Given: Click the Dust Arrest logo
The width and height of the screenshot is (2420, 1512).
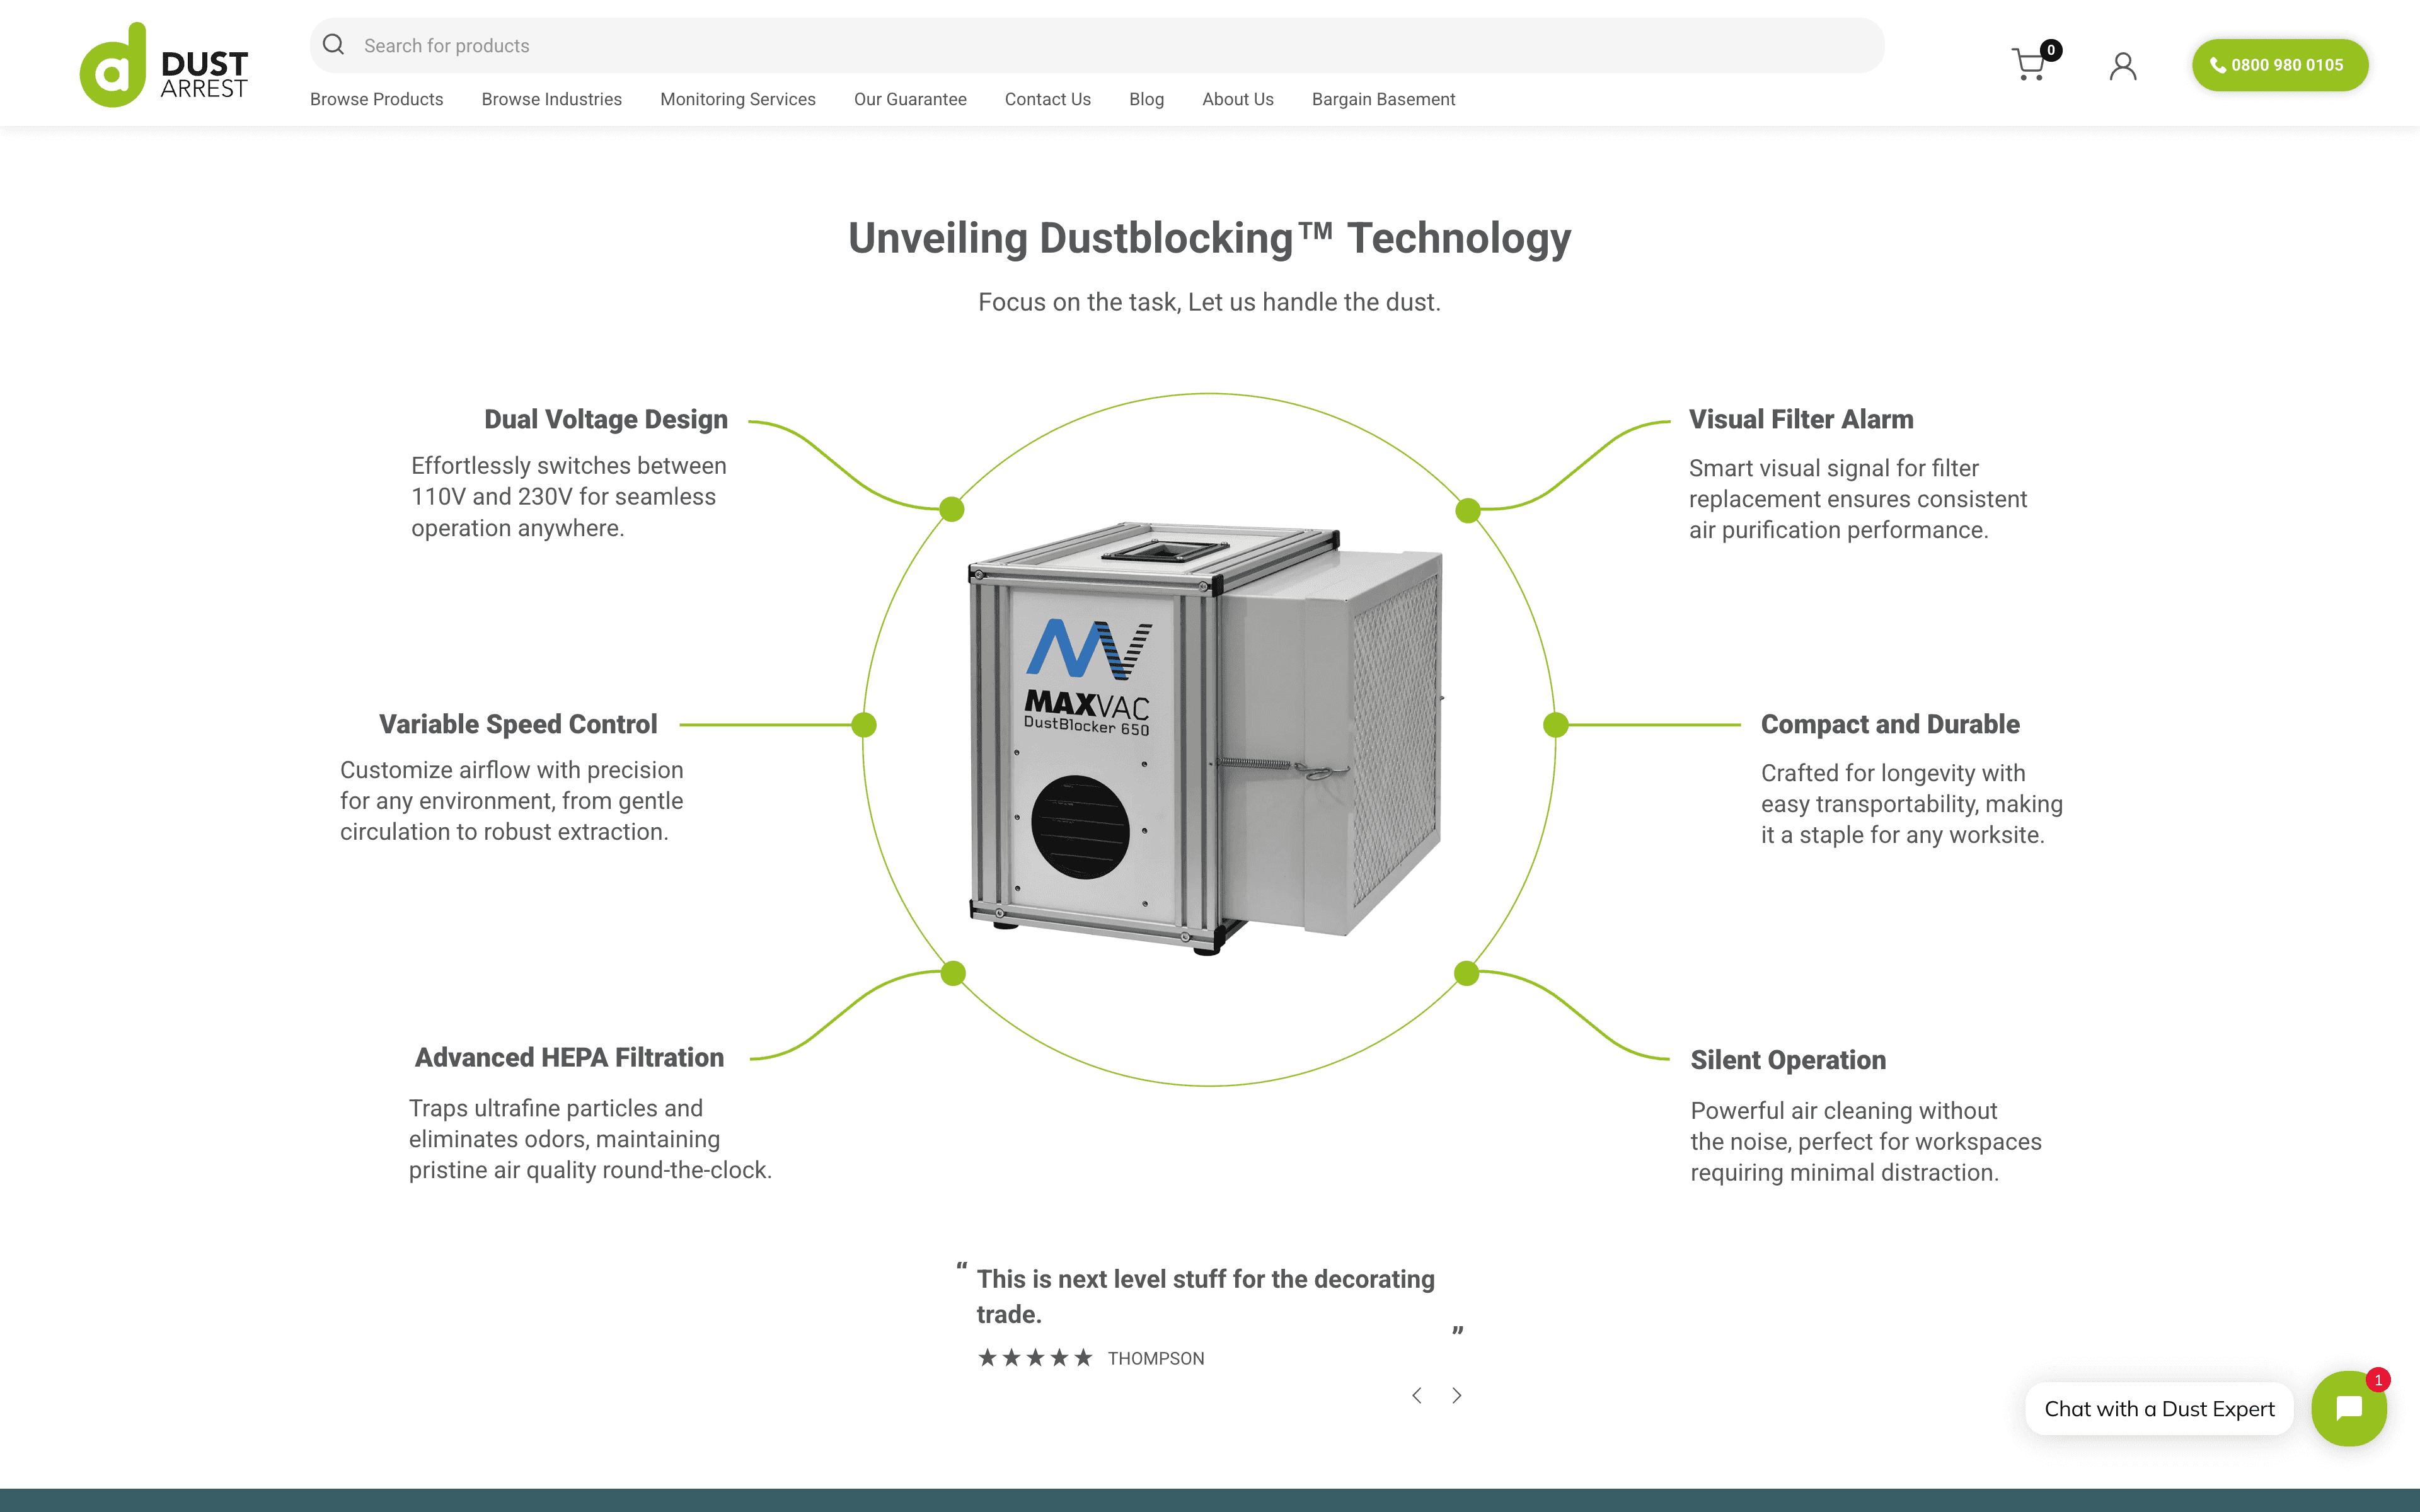Looking at the screenshot, I should pyautogui.click(x=164, y=66).
